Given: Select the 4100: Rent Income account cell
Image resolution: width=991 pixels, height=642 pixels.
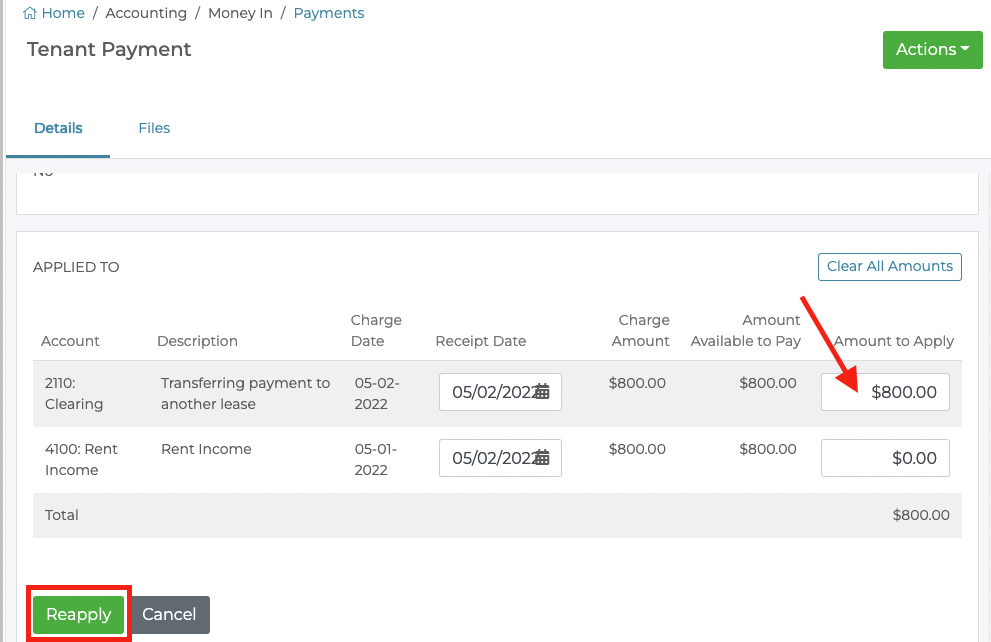Looking at the screenshot, I should point(81,459).
